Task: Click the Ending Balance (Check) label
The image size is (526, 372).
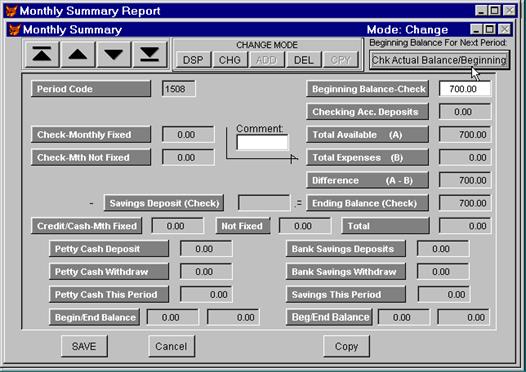Action: click(368, 203)
